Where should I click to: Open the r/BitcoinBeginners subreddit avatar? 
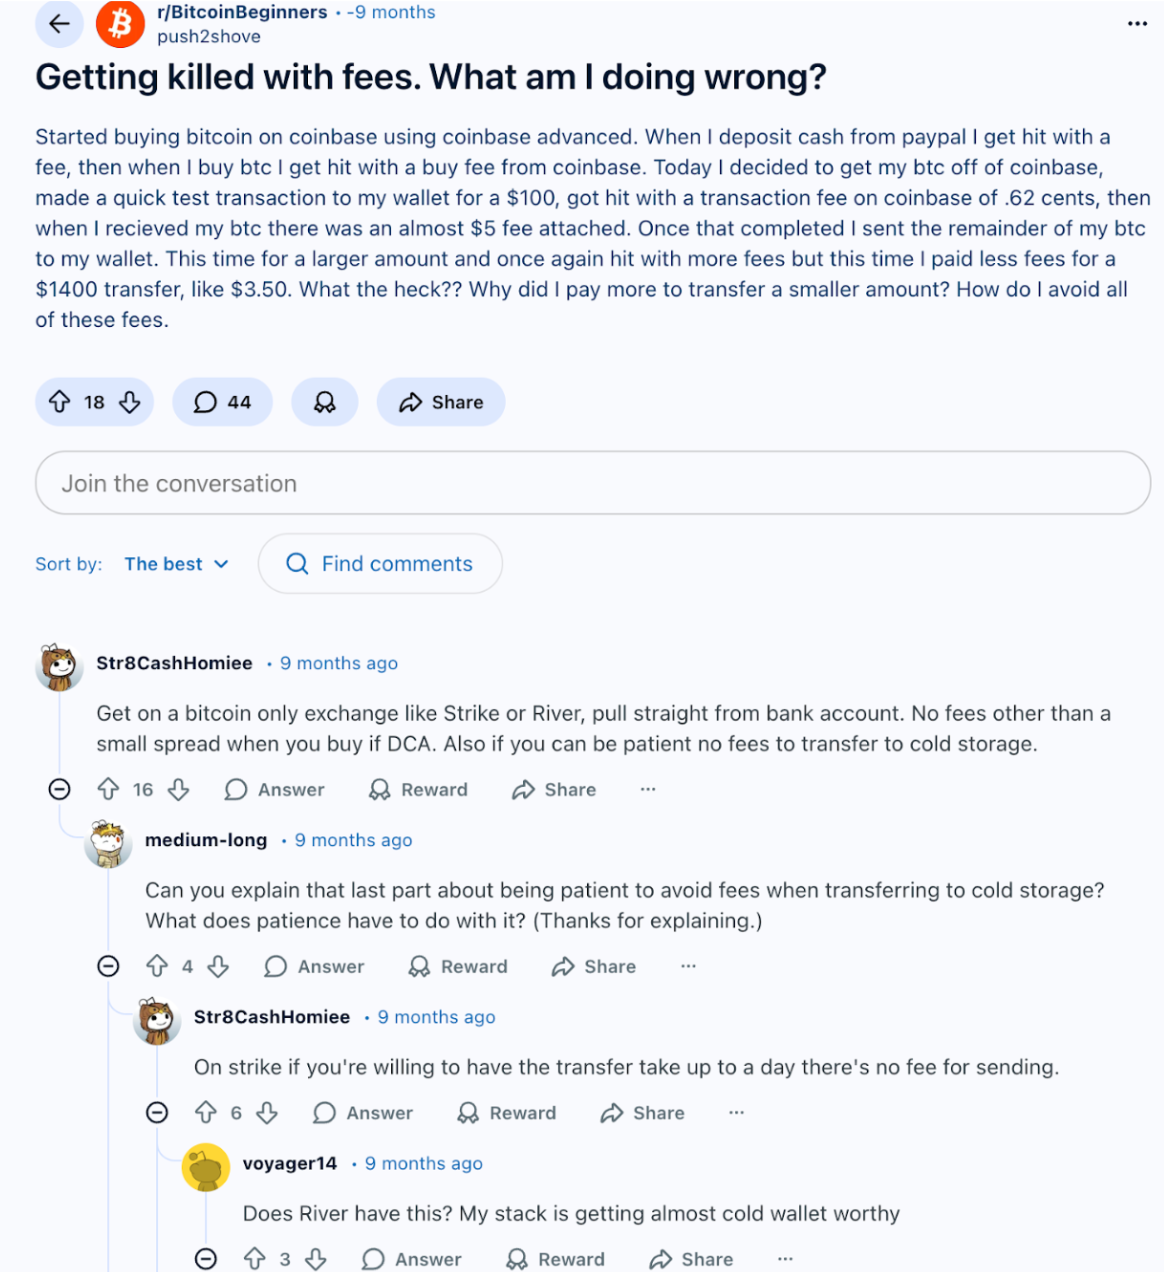click(x=120, y=23)
